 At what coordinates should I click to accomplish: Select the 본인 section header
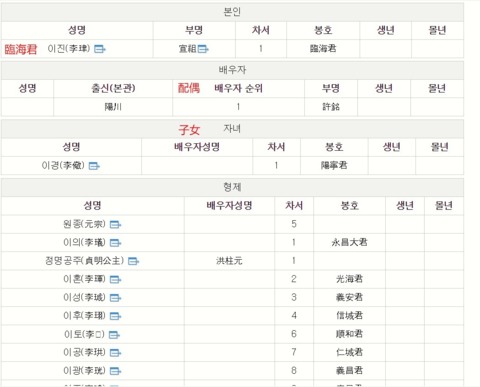[232, 12]
